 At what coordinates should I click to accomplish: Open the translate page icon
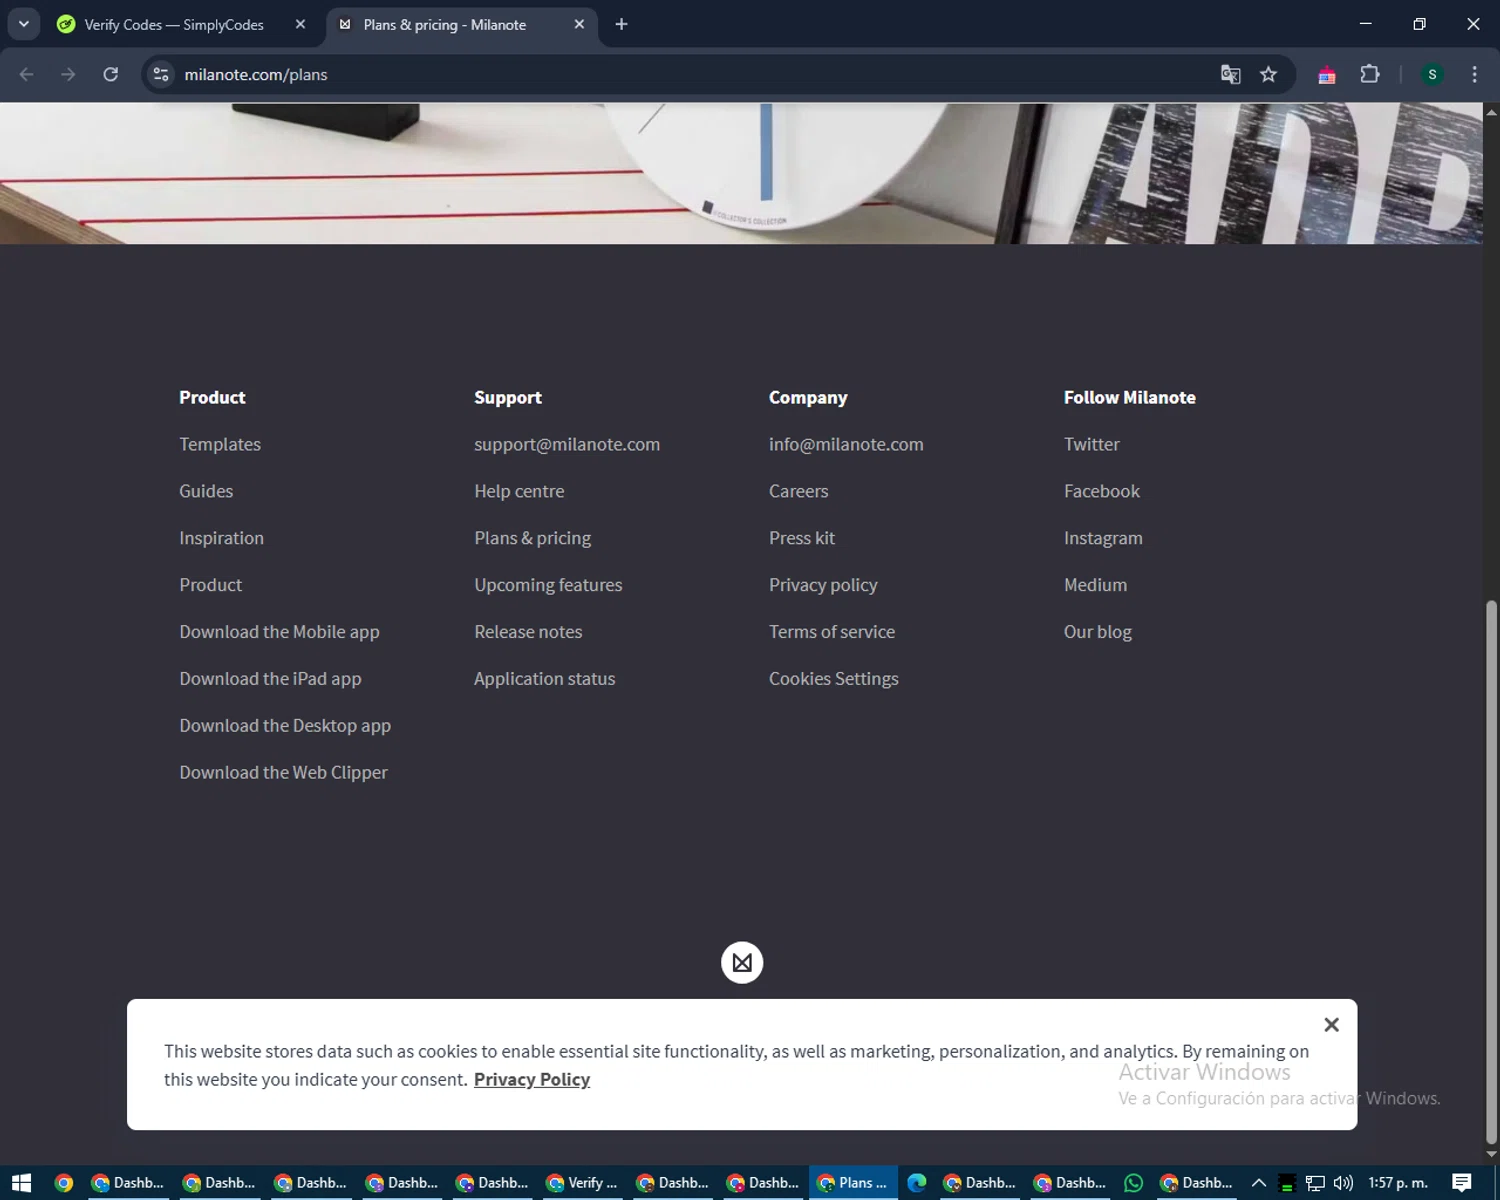pyautogui.click(x=1231, y=74)
